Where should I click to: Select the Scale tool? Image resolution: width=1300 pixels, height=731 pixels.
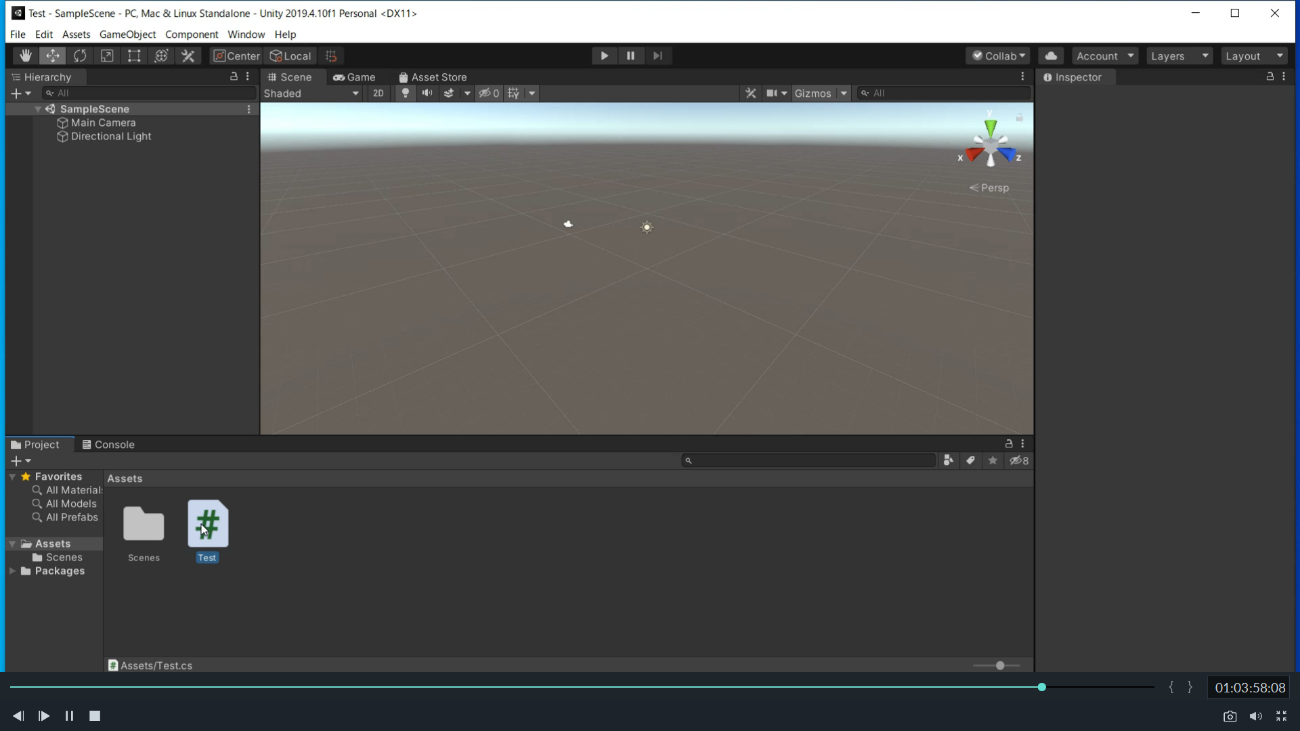pos(106,55)
